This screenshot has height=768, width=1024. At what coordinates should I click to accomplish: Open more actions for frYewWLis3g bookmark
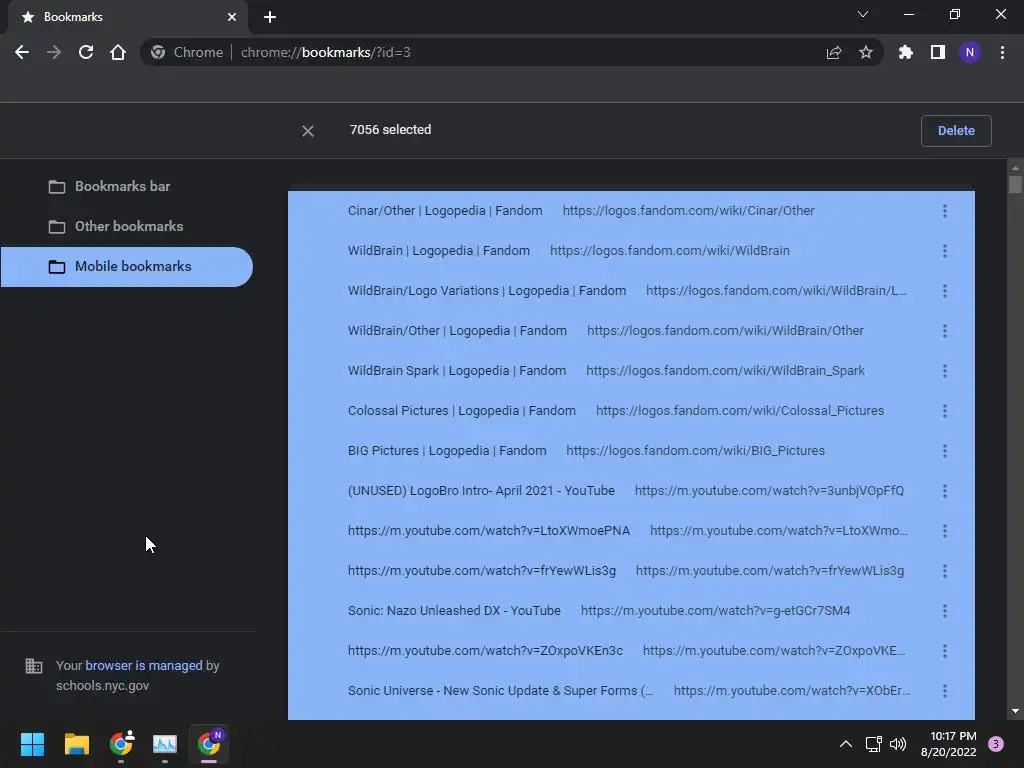point(944,571)
